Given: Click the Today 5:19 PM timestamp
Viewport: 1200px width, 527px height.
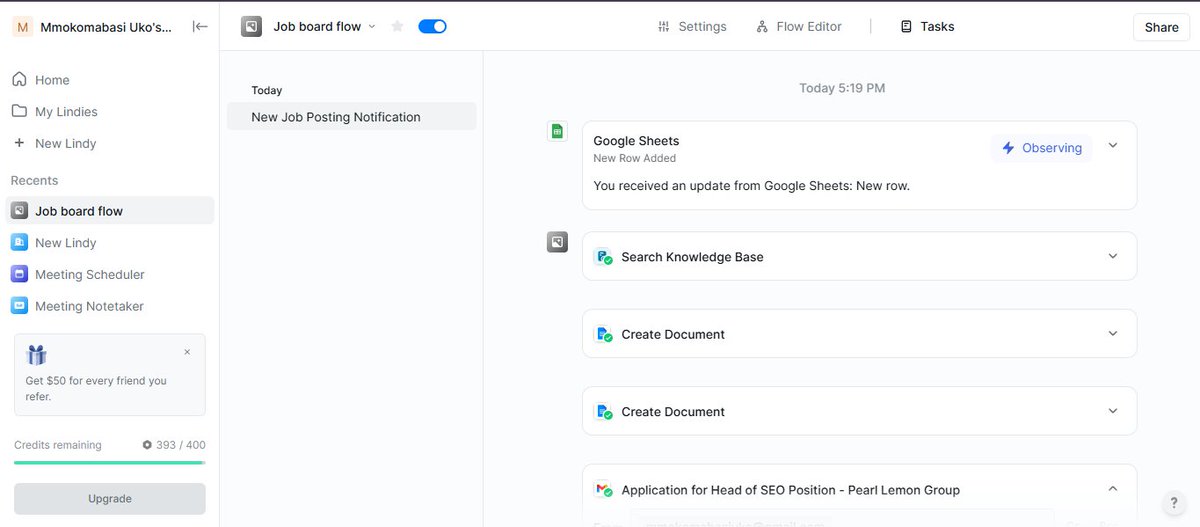Looking at the screenshot, I should coord(842,88).
